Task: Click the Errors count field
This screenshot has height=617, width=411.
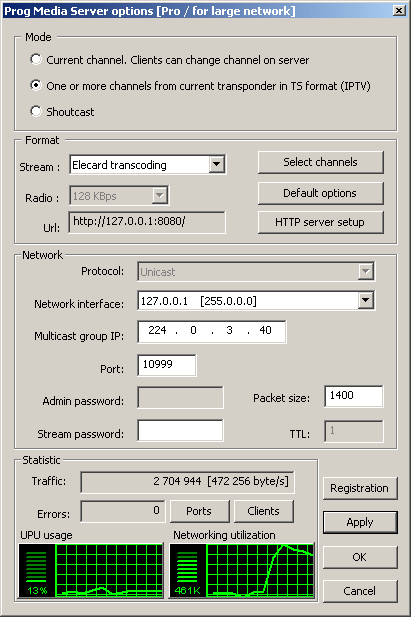Action: (x=123, y=511)
